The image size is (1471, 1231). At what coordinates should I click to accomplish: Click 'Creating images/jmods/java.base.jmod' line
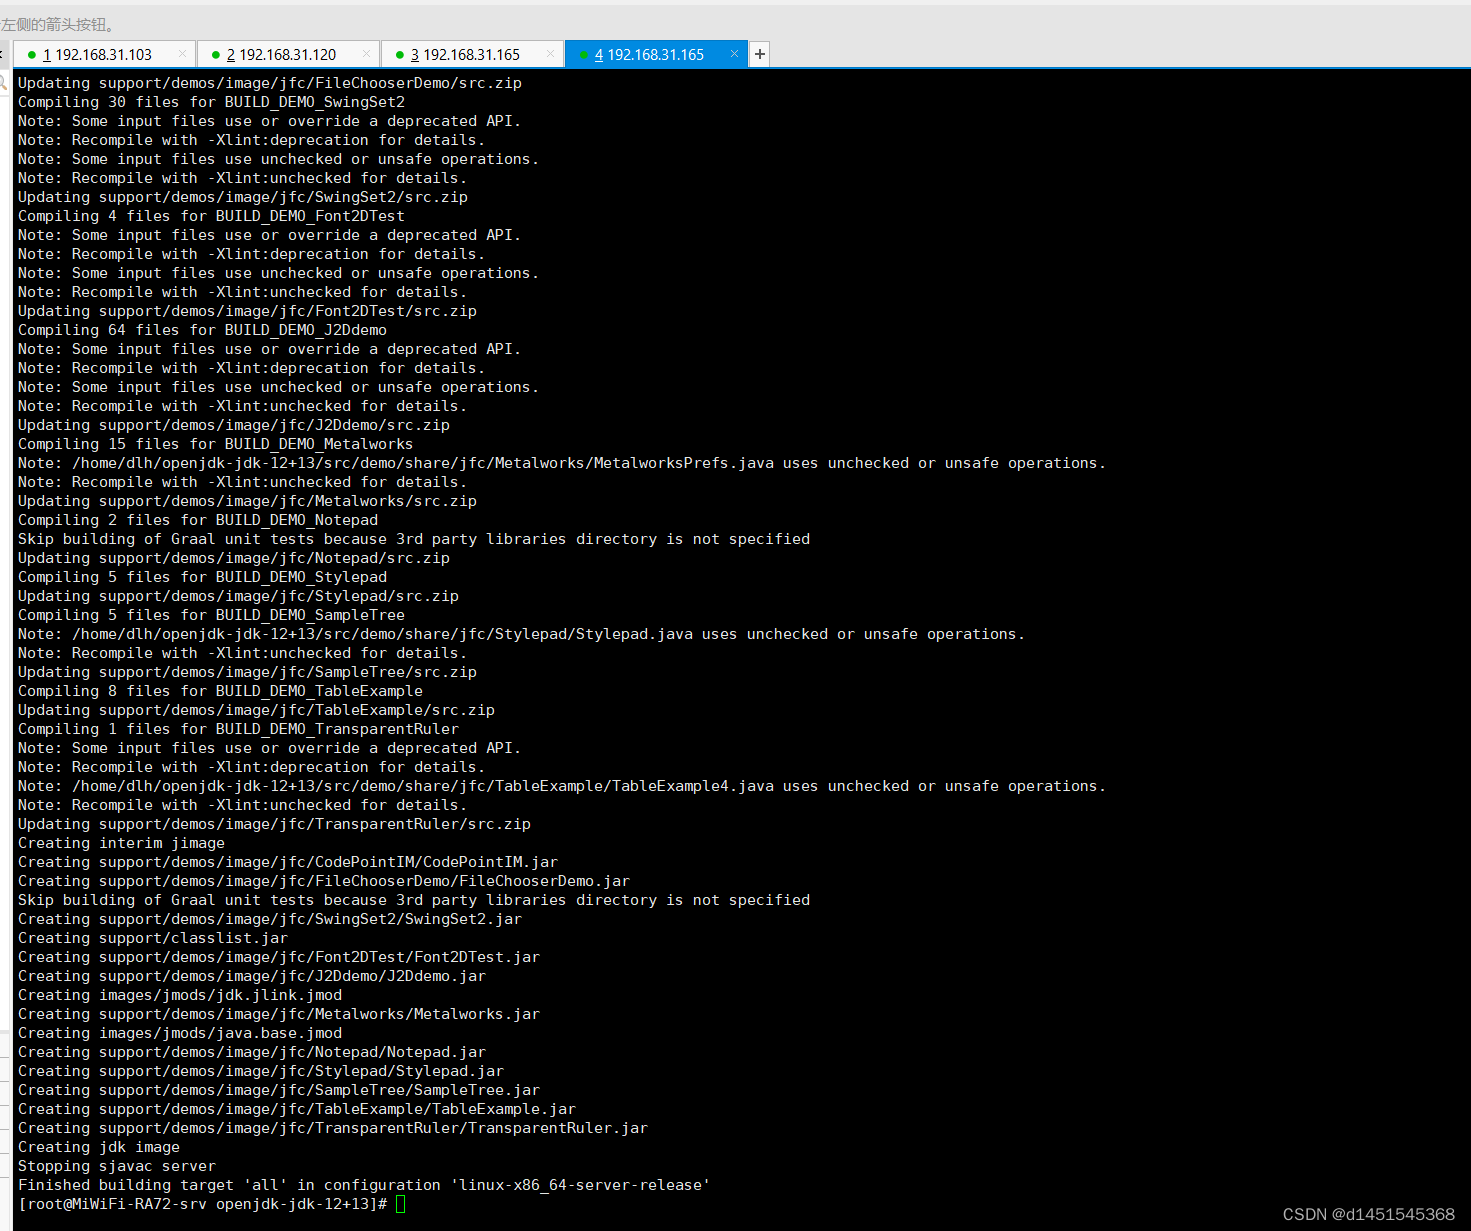[180, 1033]
